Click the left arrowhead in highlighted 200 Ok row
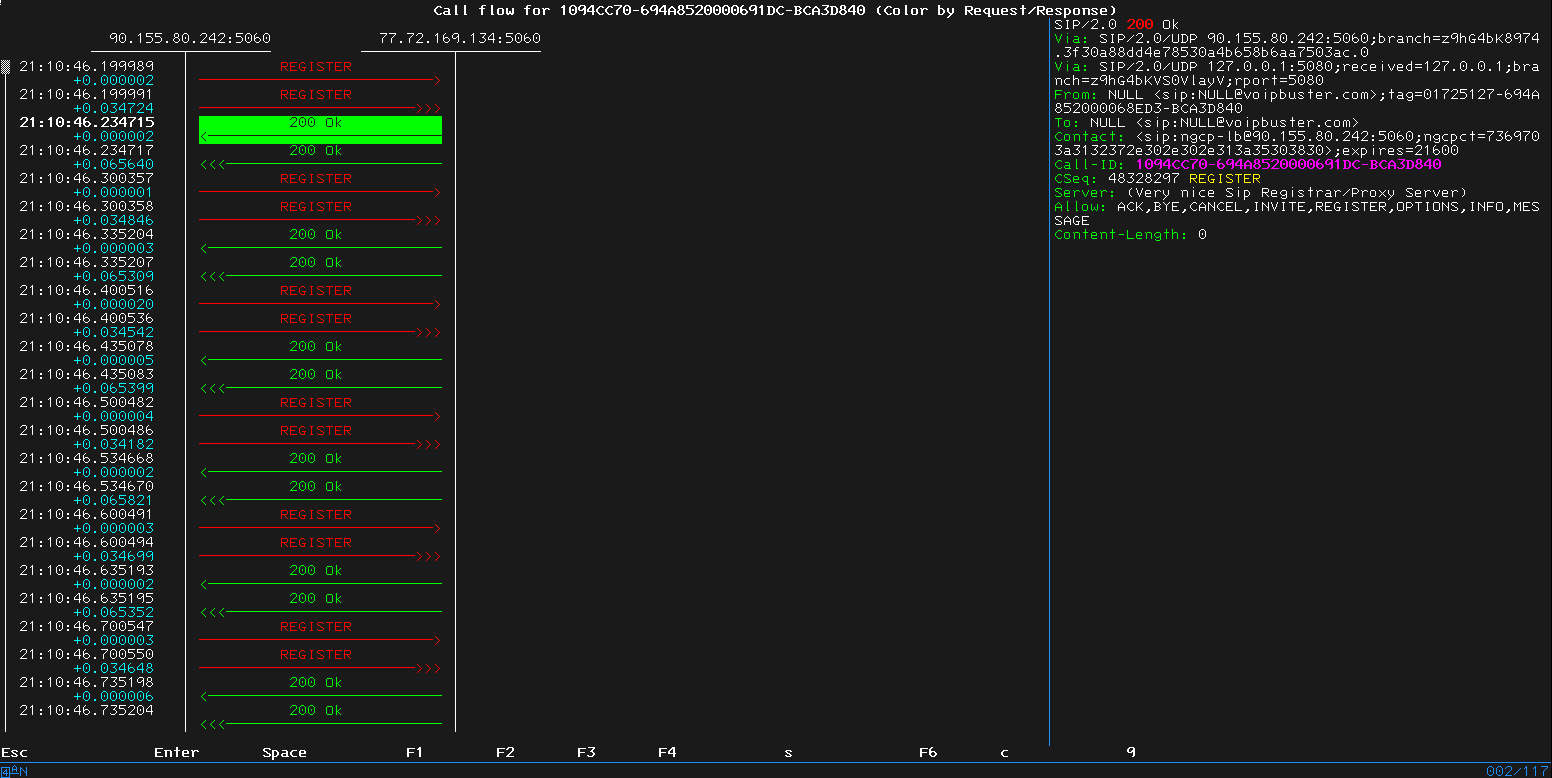Screen dimensions: 1552x778 tap(206, 136)
